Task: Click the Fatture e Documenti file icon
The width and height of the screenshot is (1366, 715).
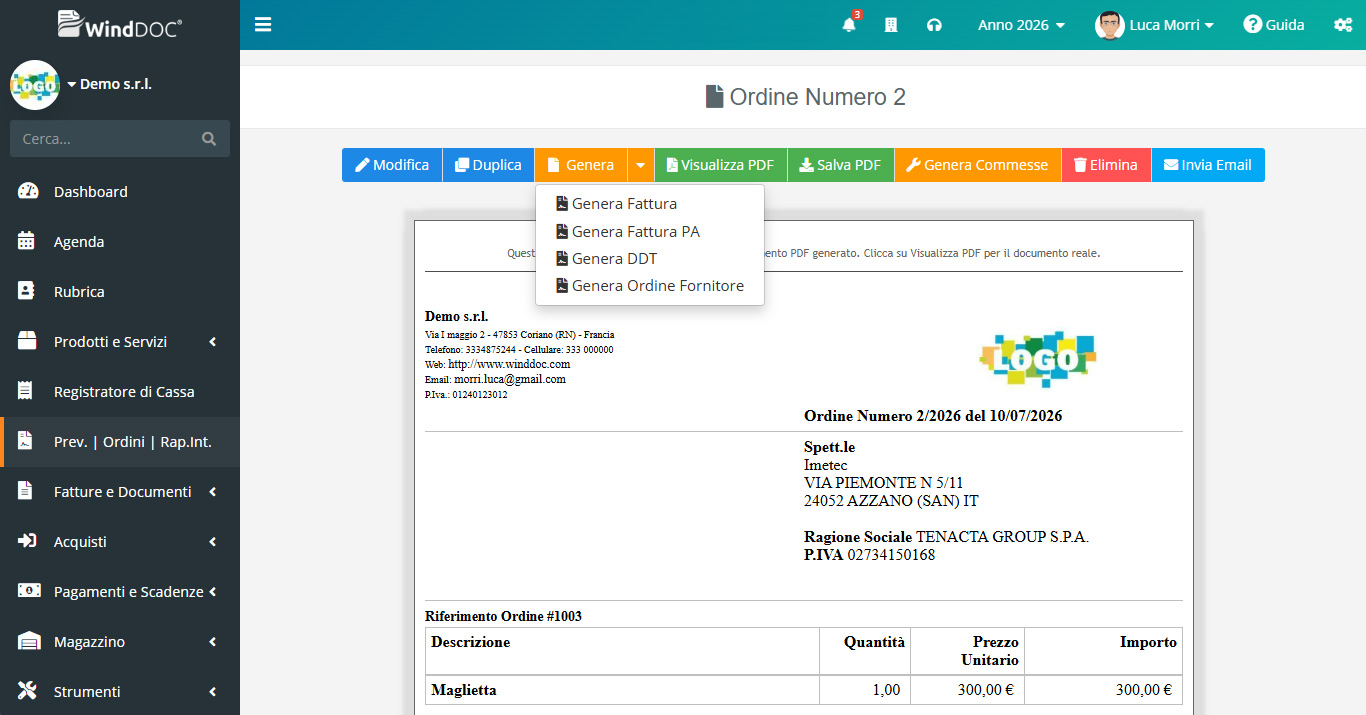Action: pyautogui.click(x=27, y=491)
